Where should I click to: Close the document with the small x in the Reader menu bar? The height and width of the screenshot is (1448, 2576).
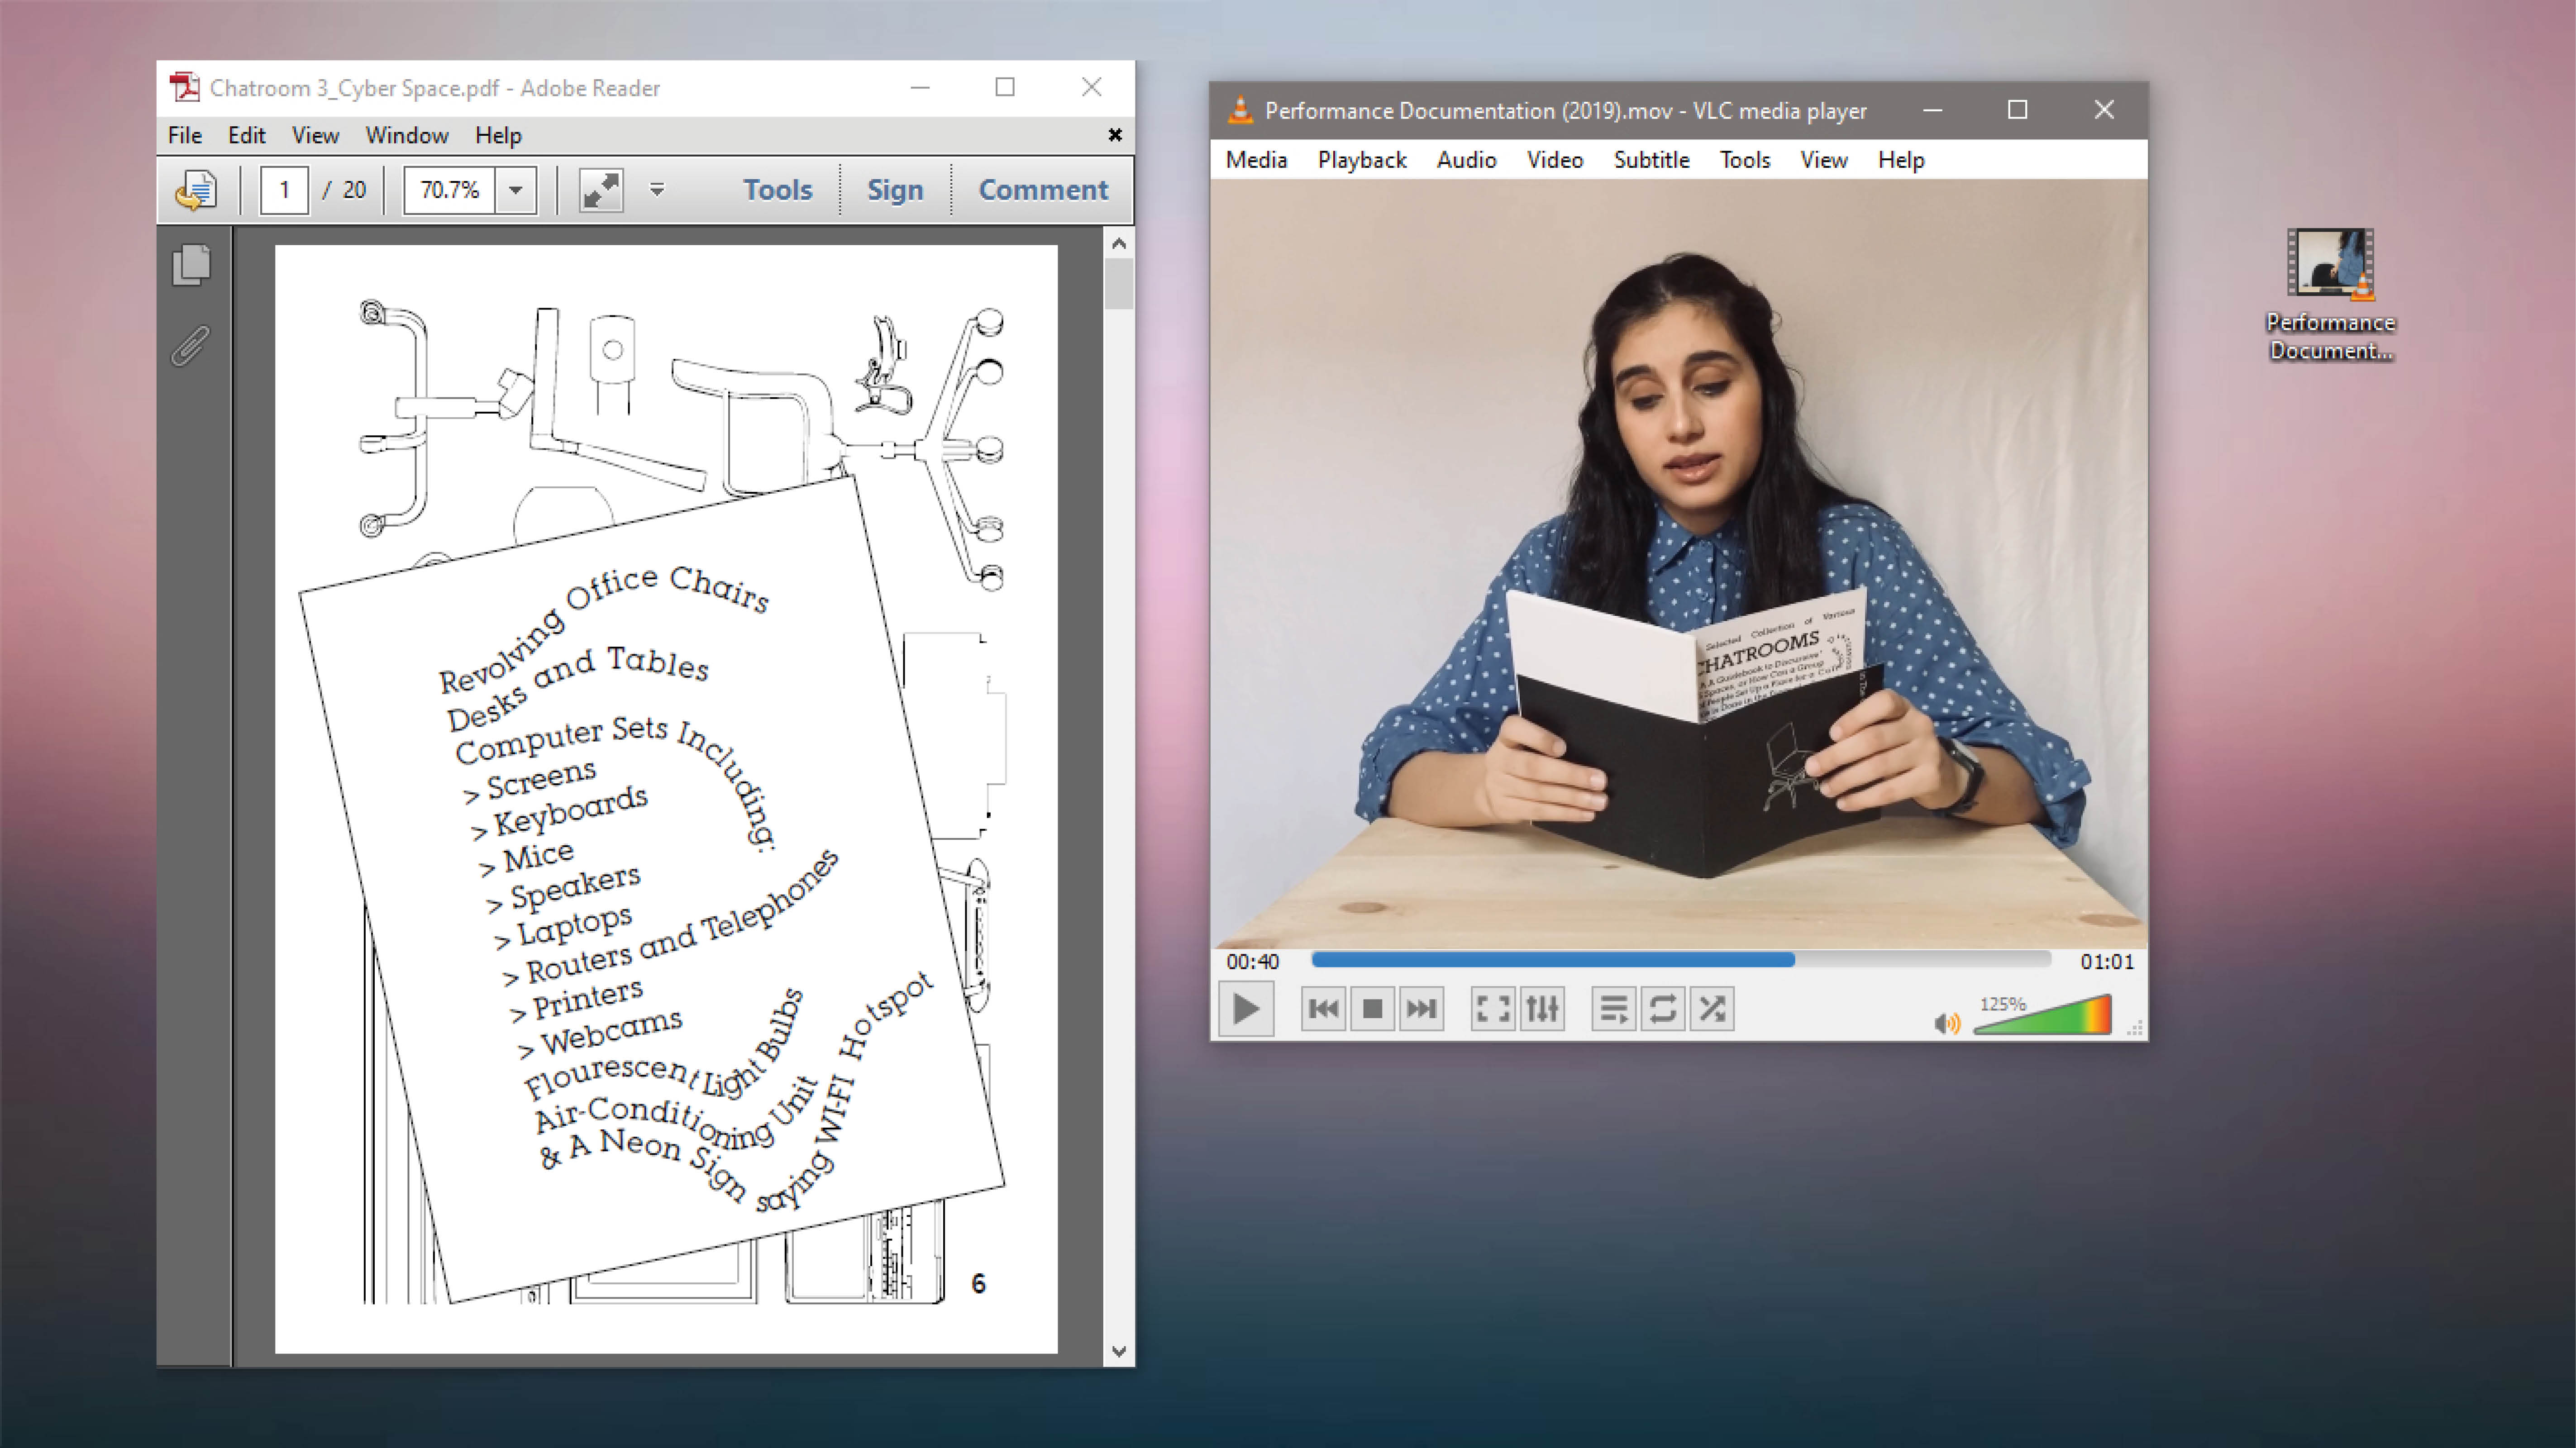point(1115,135)
